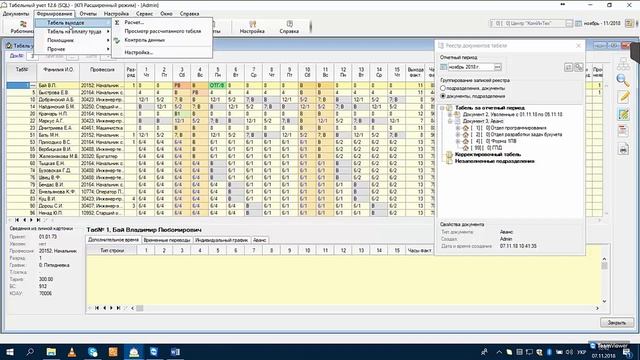Click calendar icon beside ноябрь - 11/2018
The image size is (640, 360).
[578, 24]
